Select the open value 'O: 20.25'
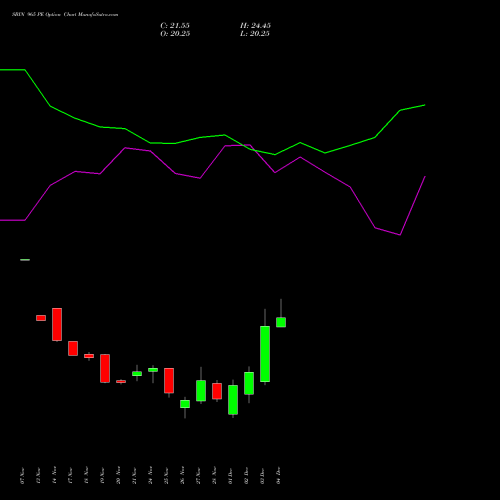This screenshot has height=500, width=500. 175,34
